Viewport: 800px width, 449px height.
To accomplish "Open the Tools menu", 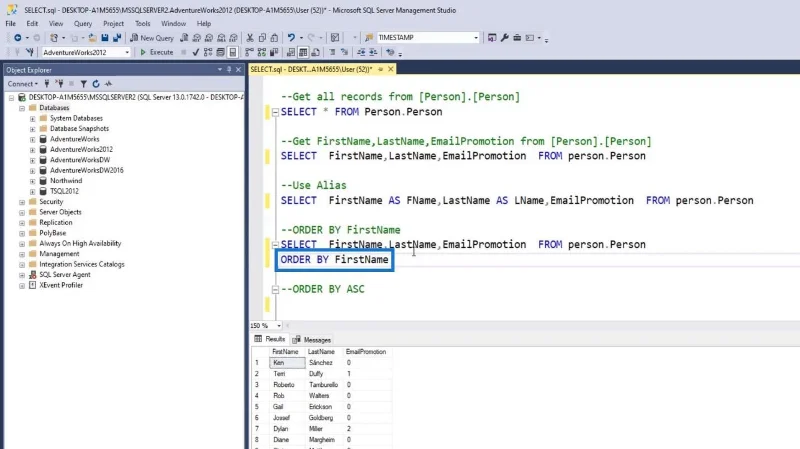I will 142,23.
